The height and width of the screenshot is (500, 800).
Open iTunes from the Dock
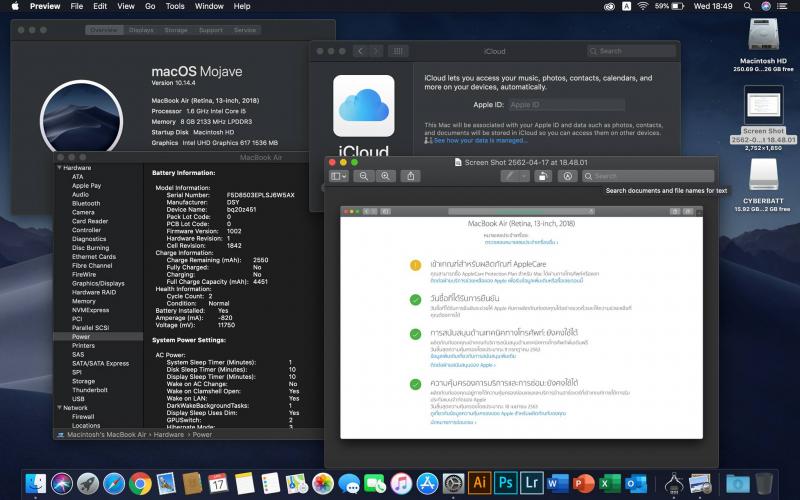point(401,483)
